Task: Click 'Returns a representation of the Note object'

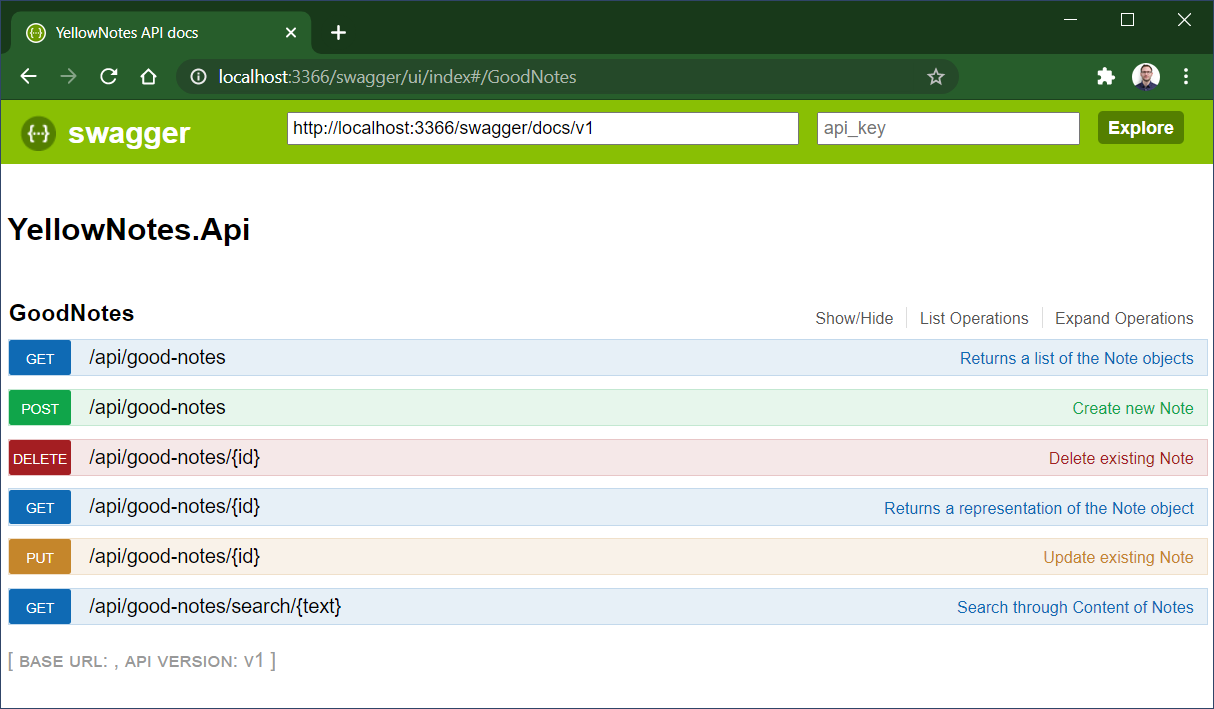Action: click(x=1039, y=508)
